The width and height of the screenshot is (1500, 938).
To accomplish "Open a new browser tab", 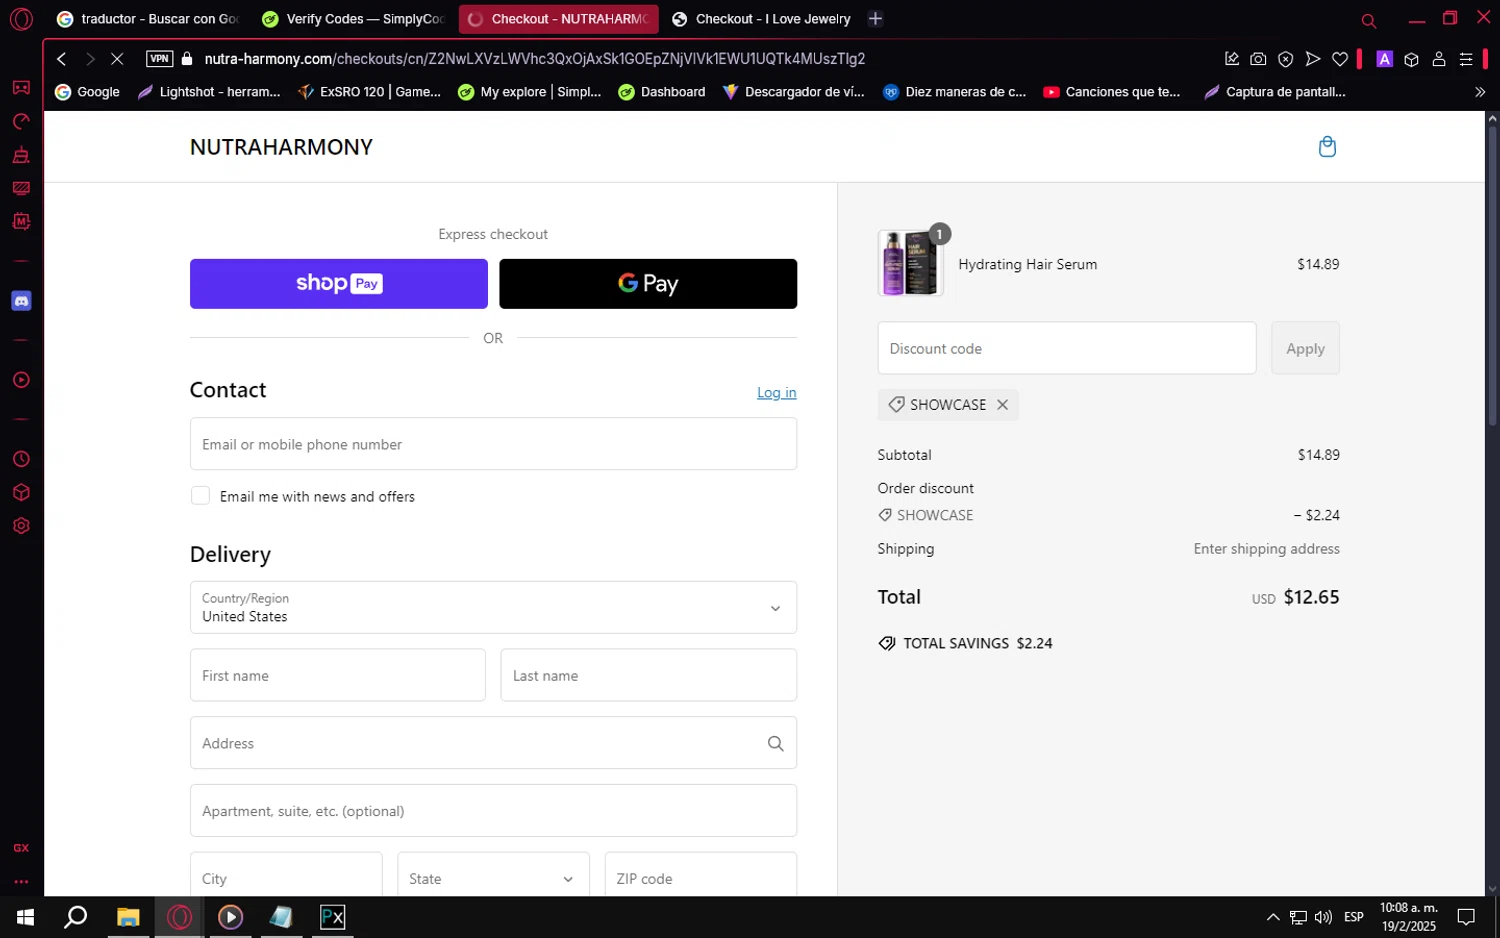I will 875,19.
